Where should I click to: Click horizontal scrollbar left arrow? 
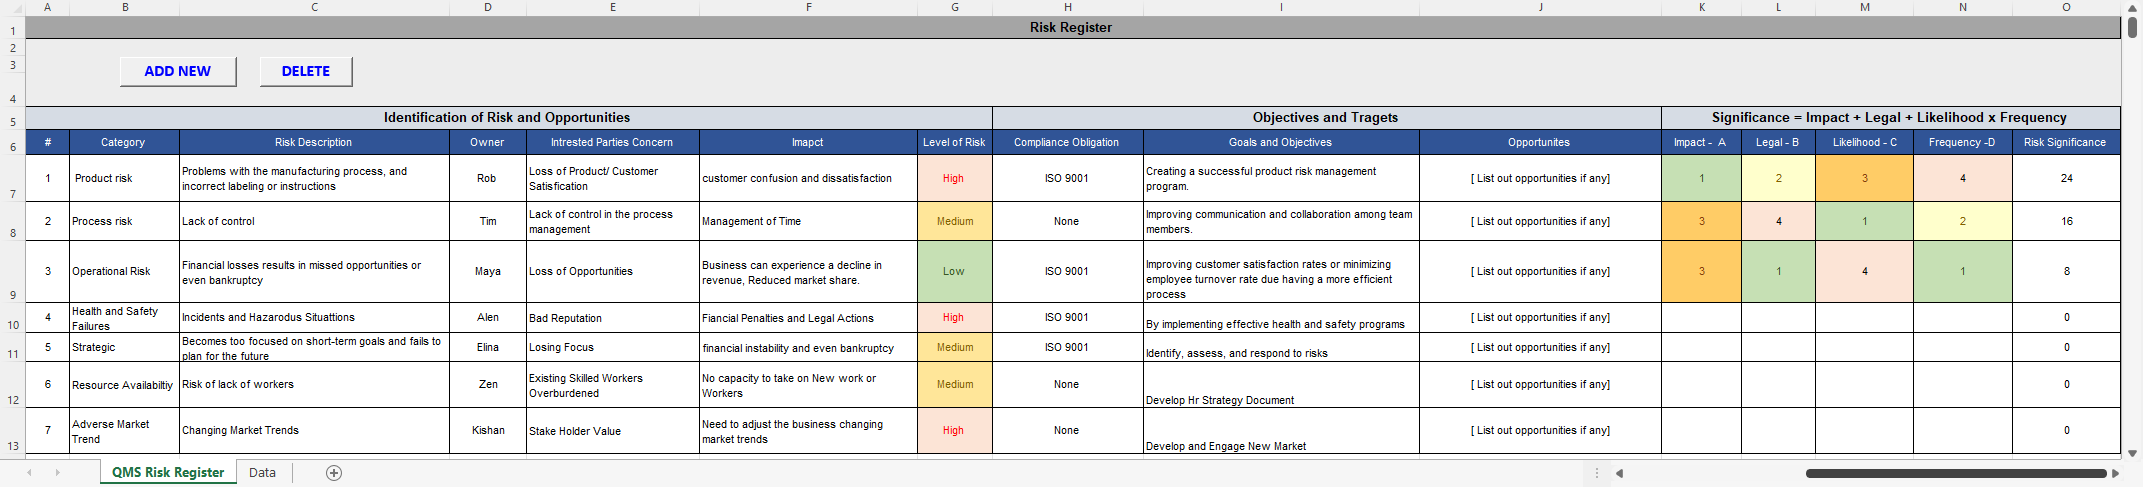tap(1619, 473)
